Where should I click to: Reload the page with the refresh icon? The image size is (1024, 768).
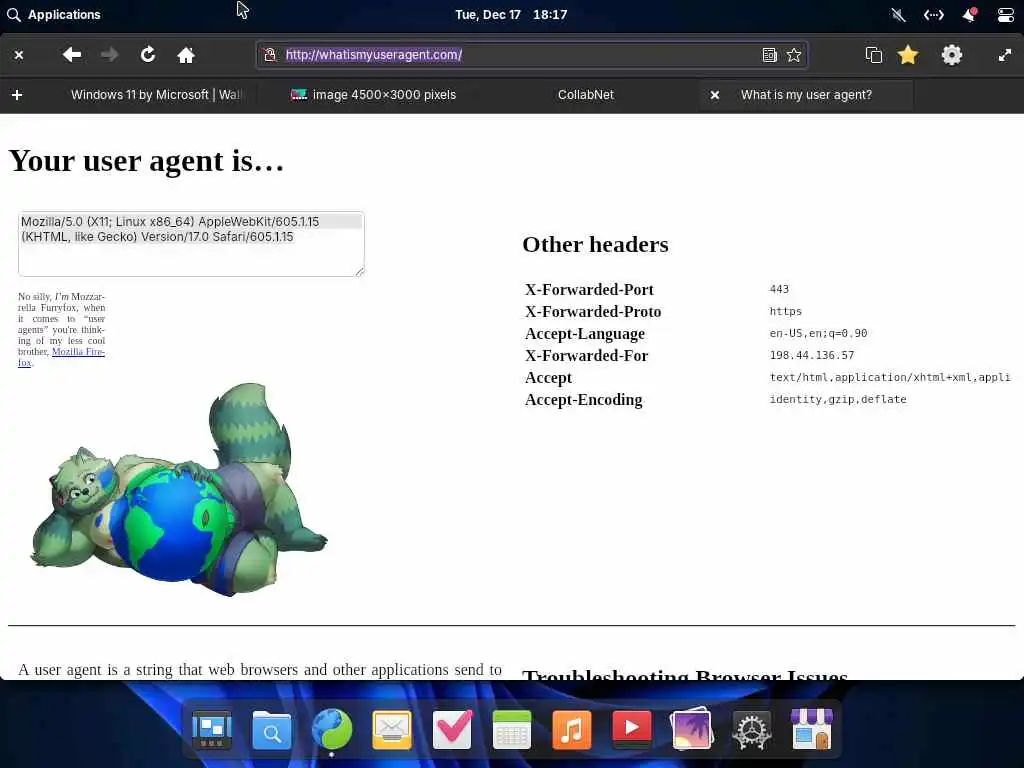pos(148,55)
